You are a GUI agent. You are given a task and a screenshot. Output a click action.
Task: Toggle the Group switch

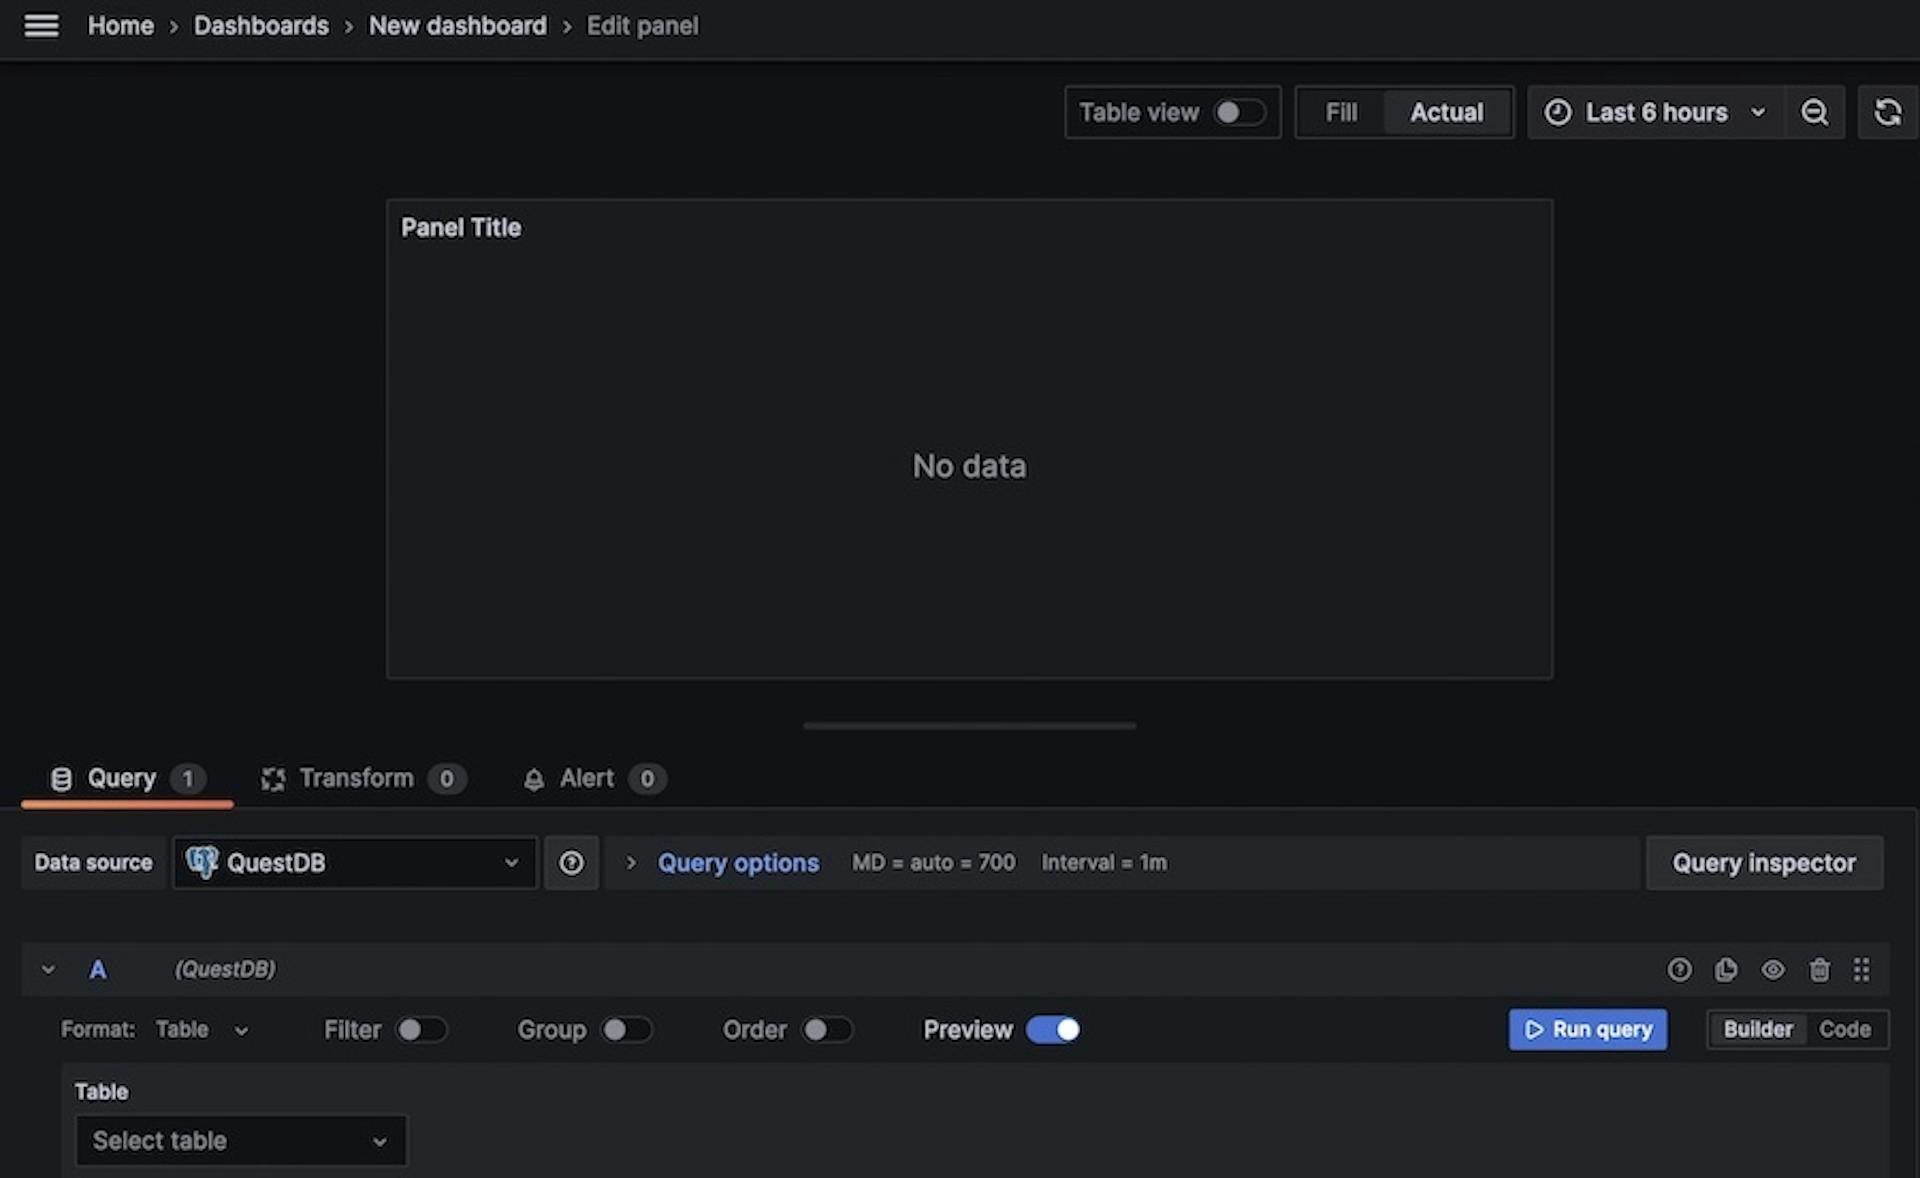[627, 1029]
